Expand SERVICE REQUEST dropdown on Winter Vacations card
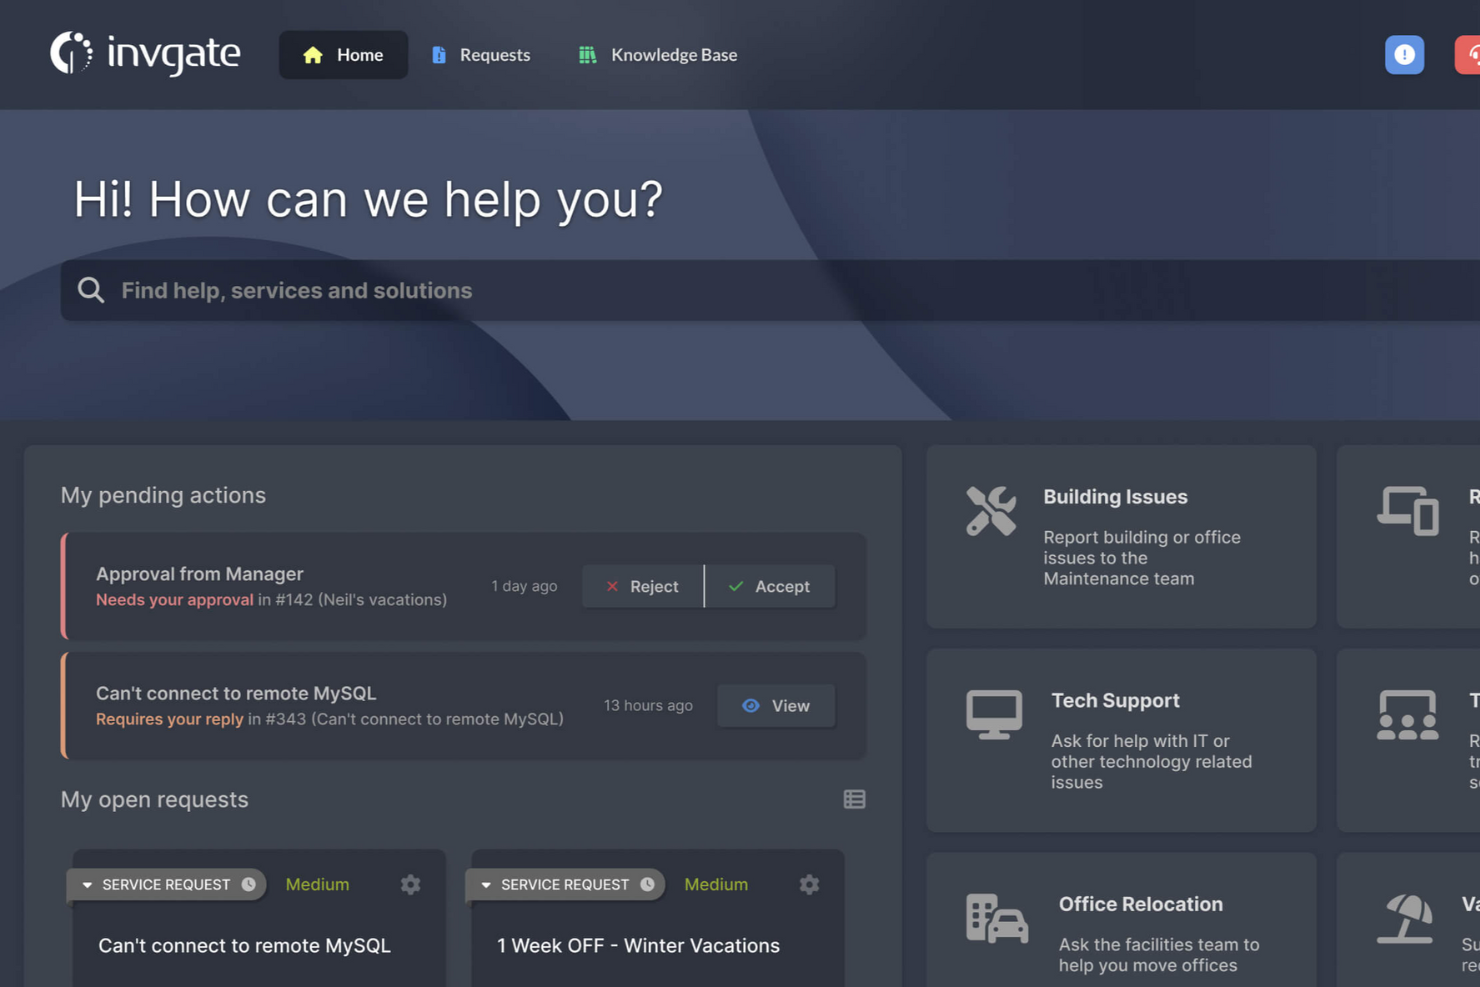 point(563,884)
